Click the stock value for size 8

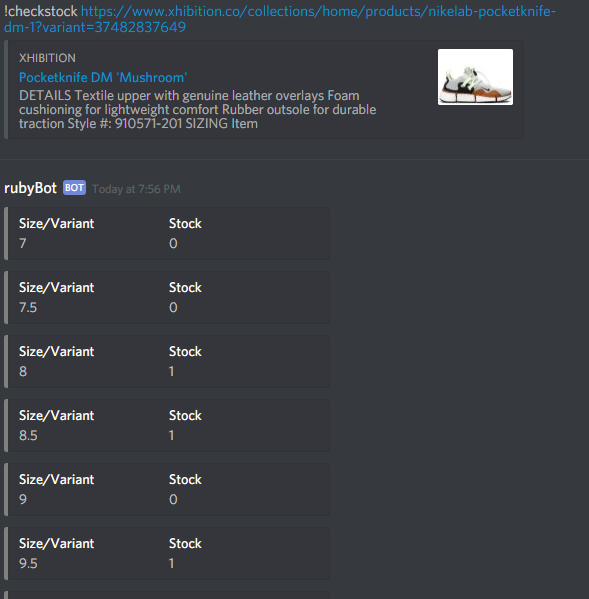(x=172, y=371)
